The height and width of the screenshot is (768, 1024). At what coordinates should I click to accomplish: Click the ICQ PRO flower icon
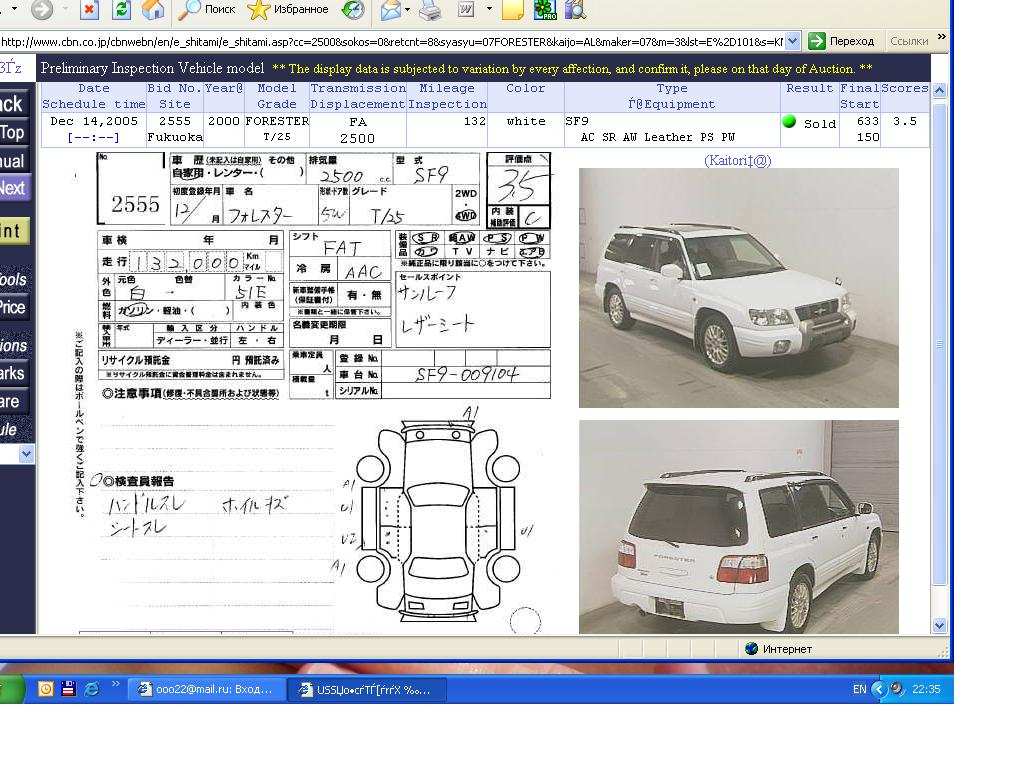pos(545,9)
